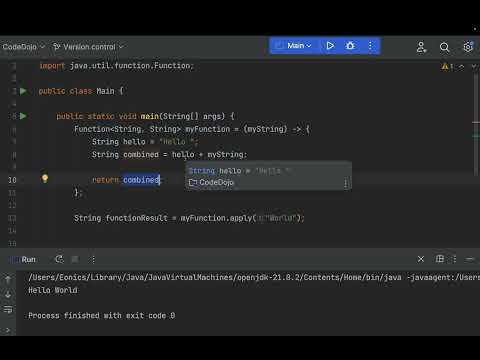Rerun Main in Run panel
480x360 pixels.
pos(59,259)
